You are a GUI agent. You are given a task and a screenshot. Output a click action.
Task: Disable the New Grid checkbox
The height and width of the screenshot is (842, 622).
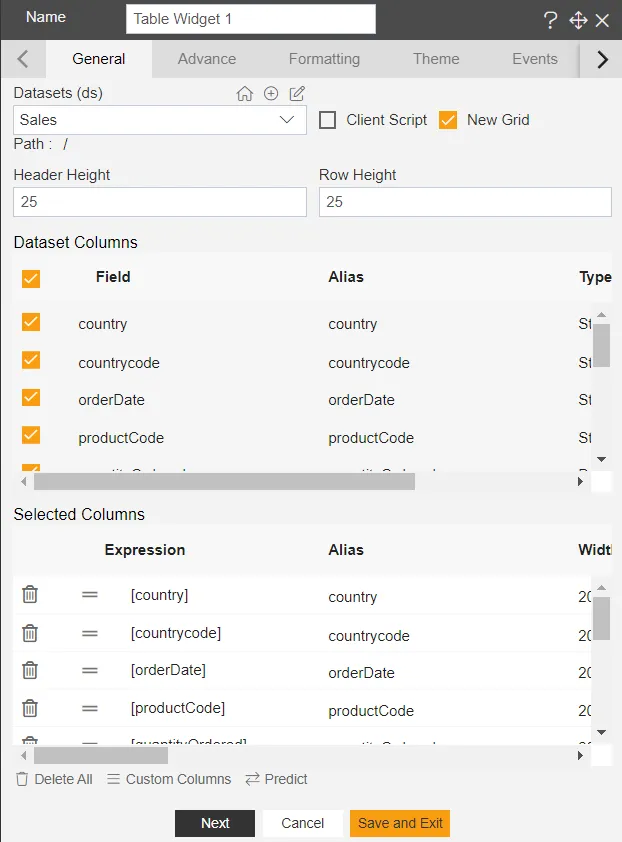pyautogui.click(x=446, y=119)
